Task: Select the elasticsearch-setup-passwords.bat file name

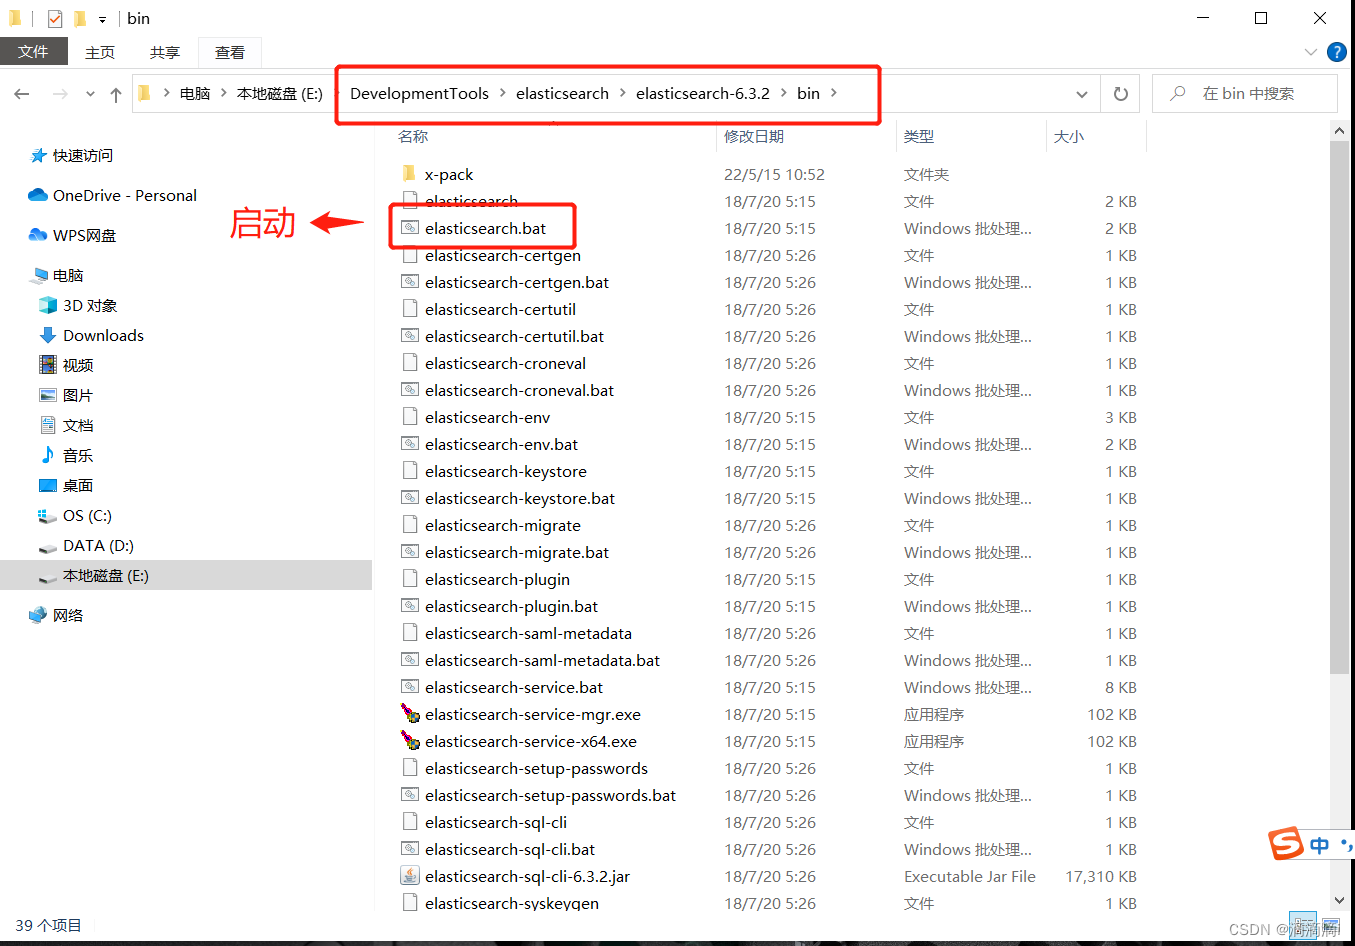Action: pos(550,796)
